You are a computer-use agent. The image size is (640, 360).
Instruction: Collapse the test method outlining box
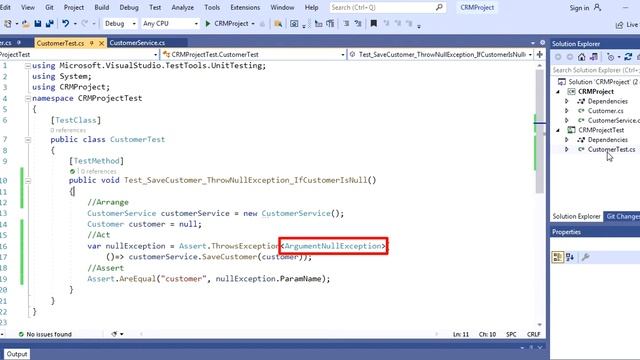28,180
